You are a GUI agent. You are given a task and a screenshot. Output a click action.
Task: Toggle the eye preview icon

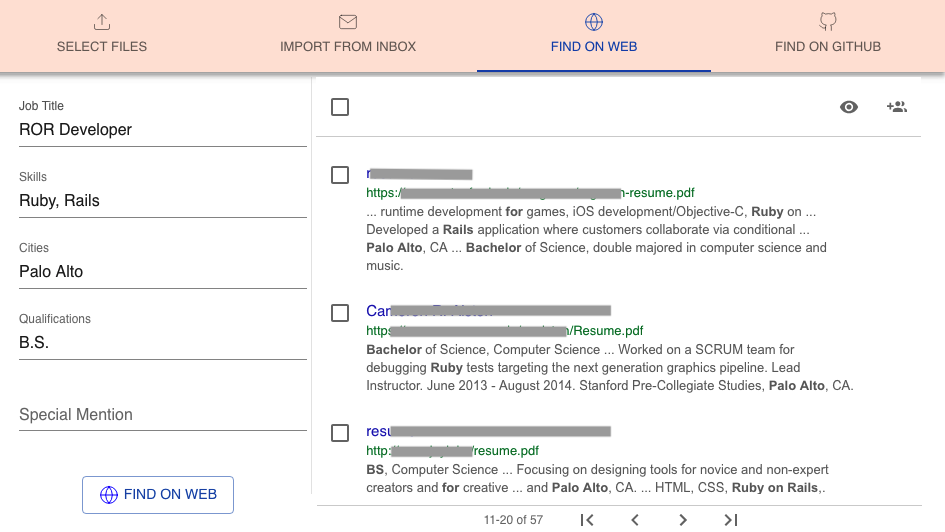tap(849, 107)
